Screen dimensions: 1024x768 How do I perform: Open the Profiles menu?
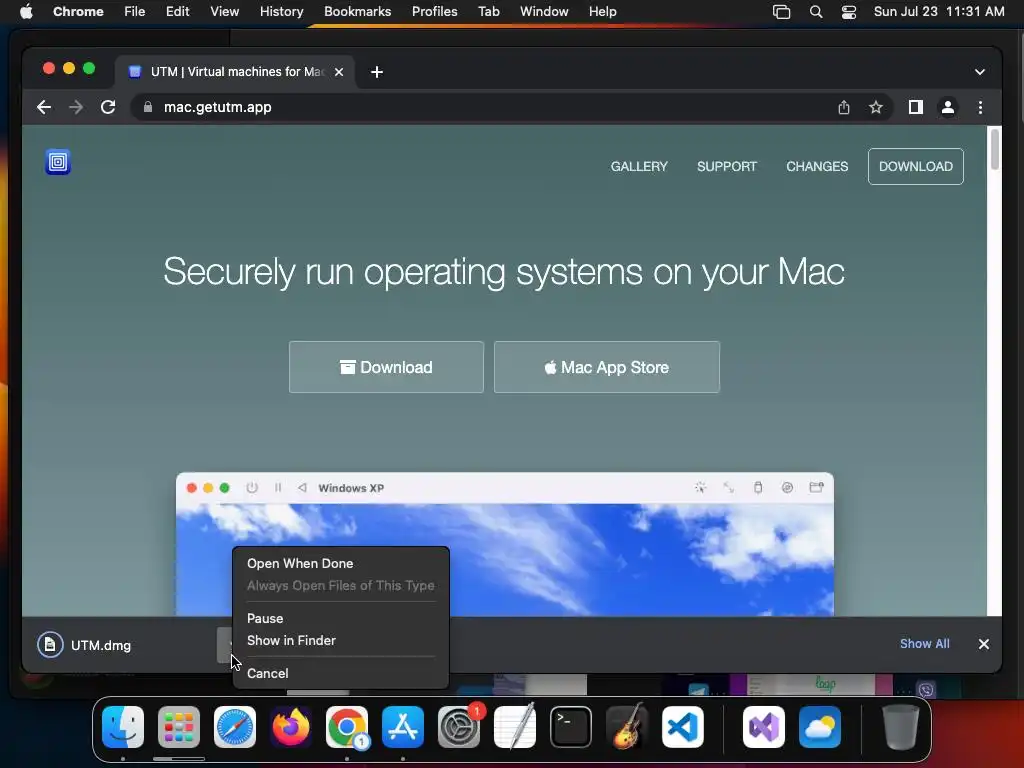coord(434,12)
